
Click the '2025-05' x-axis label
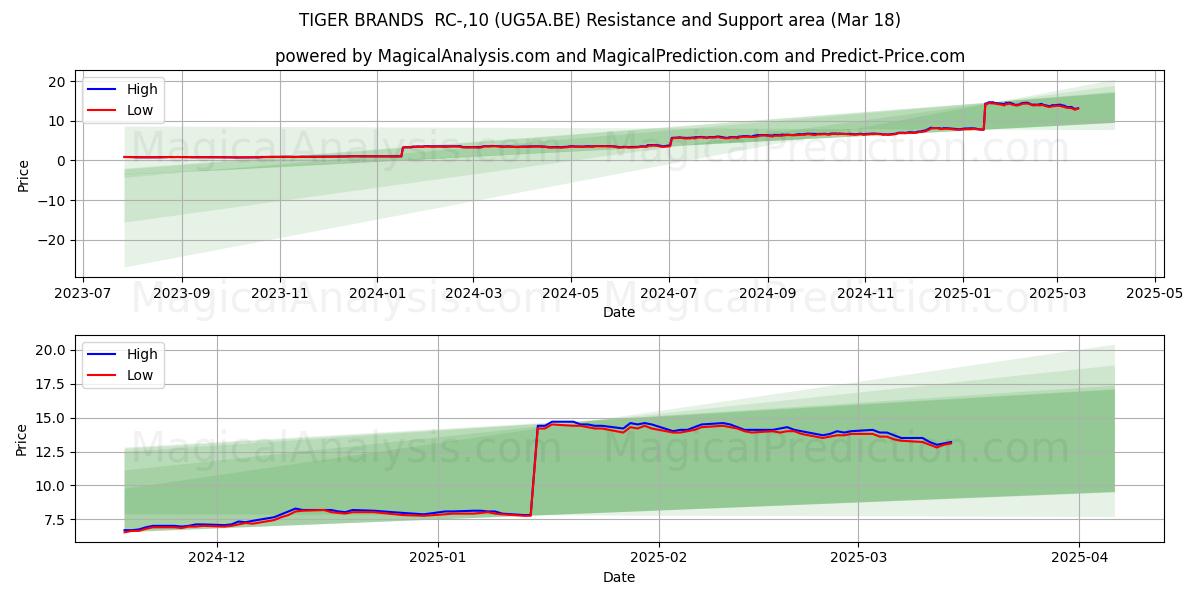click(x=1155, y=294)
